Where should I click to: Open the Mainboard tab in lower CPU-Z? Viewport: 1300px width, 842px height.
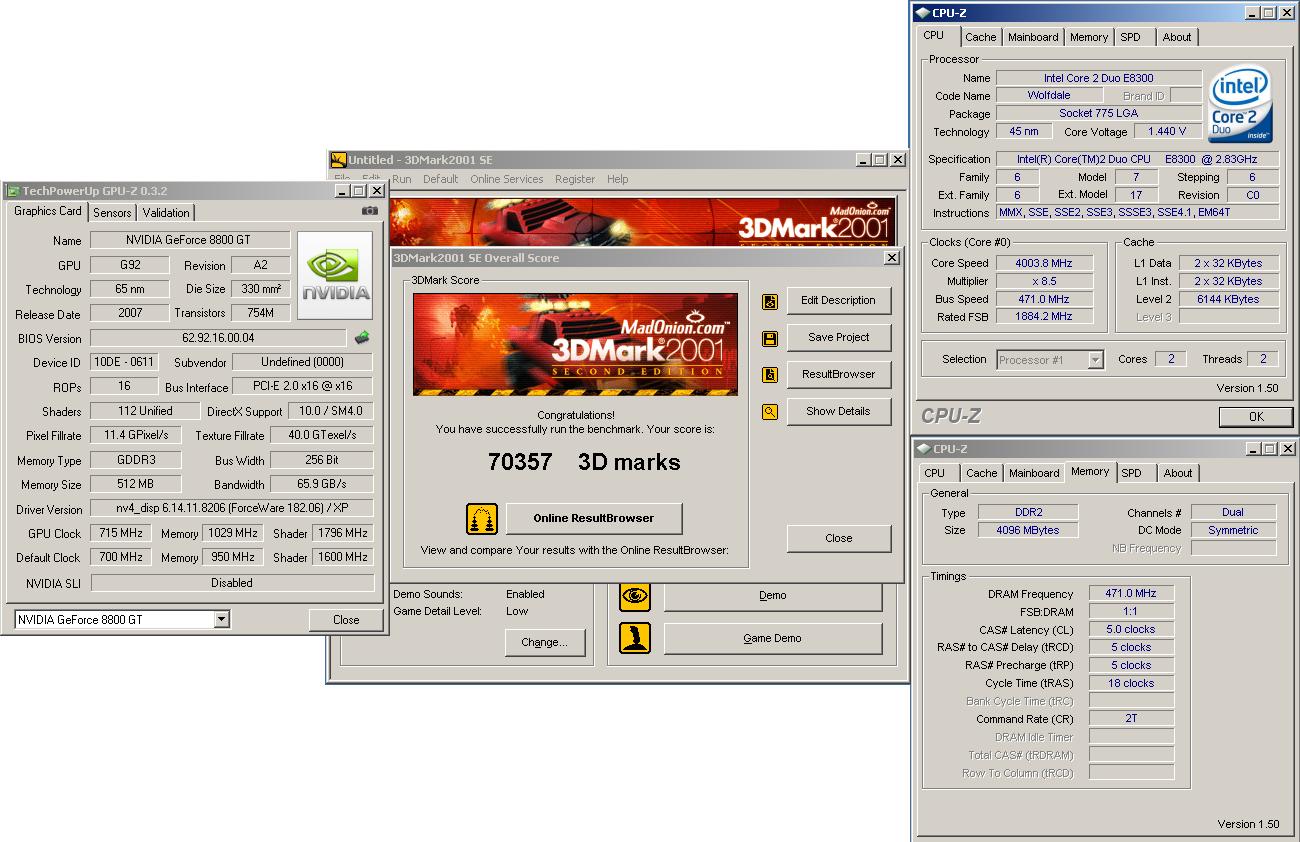coord(1034,473)
